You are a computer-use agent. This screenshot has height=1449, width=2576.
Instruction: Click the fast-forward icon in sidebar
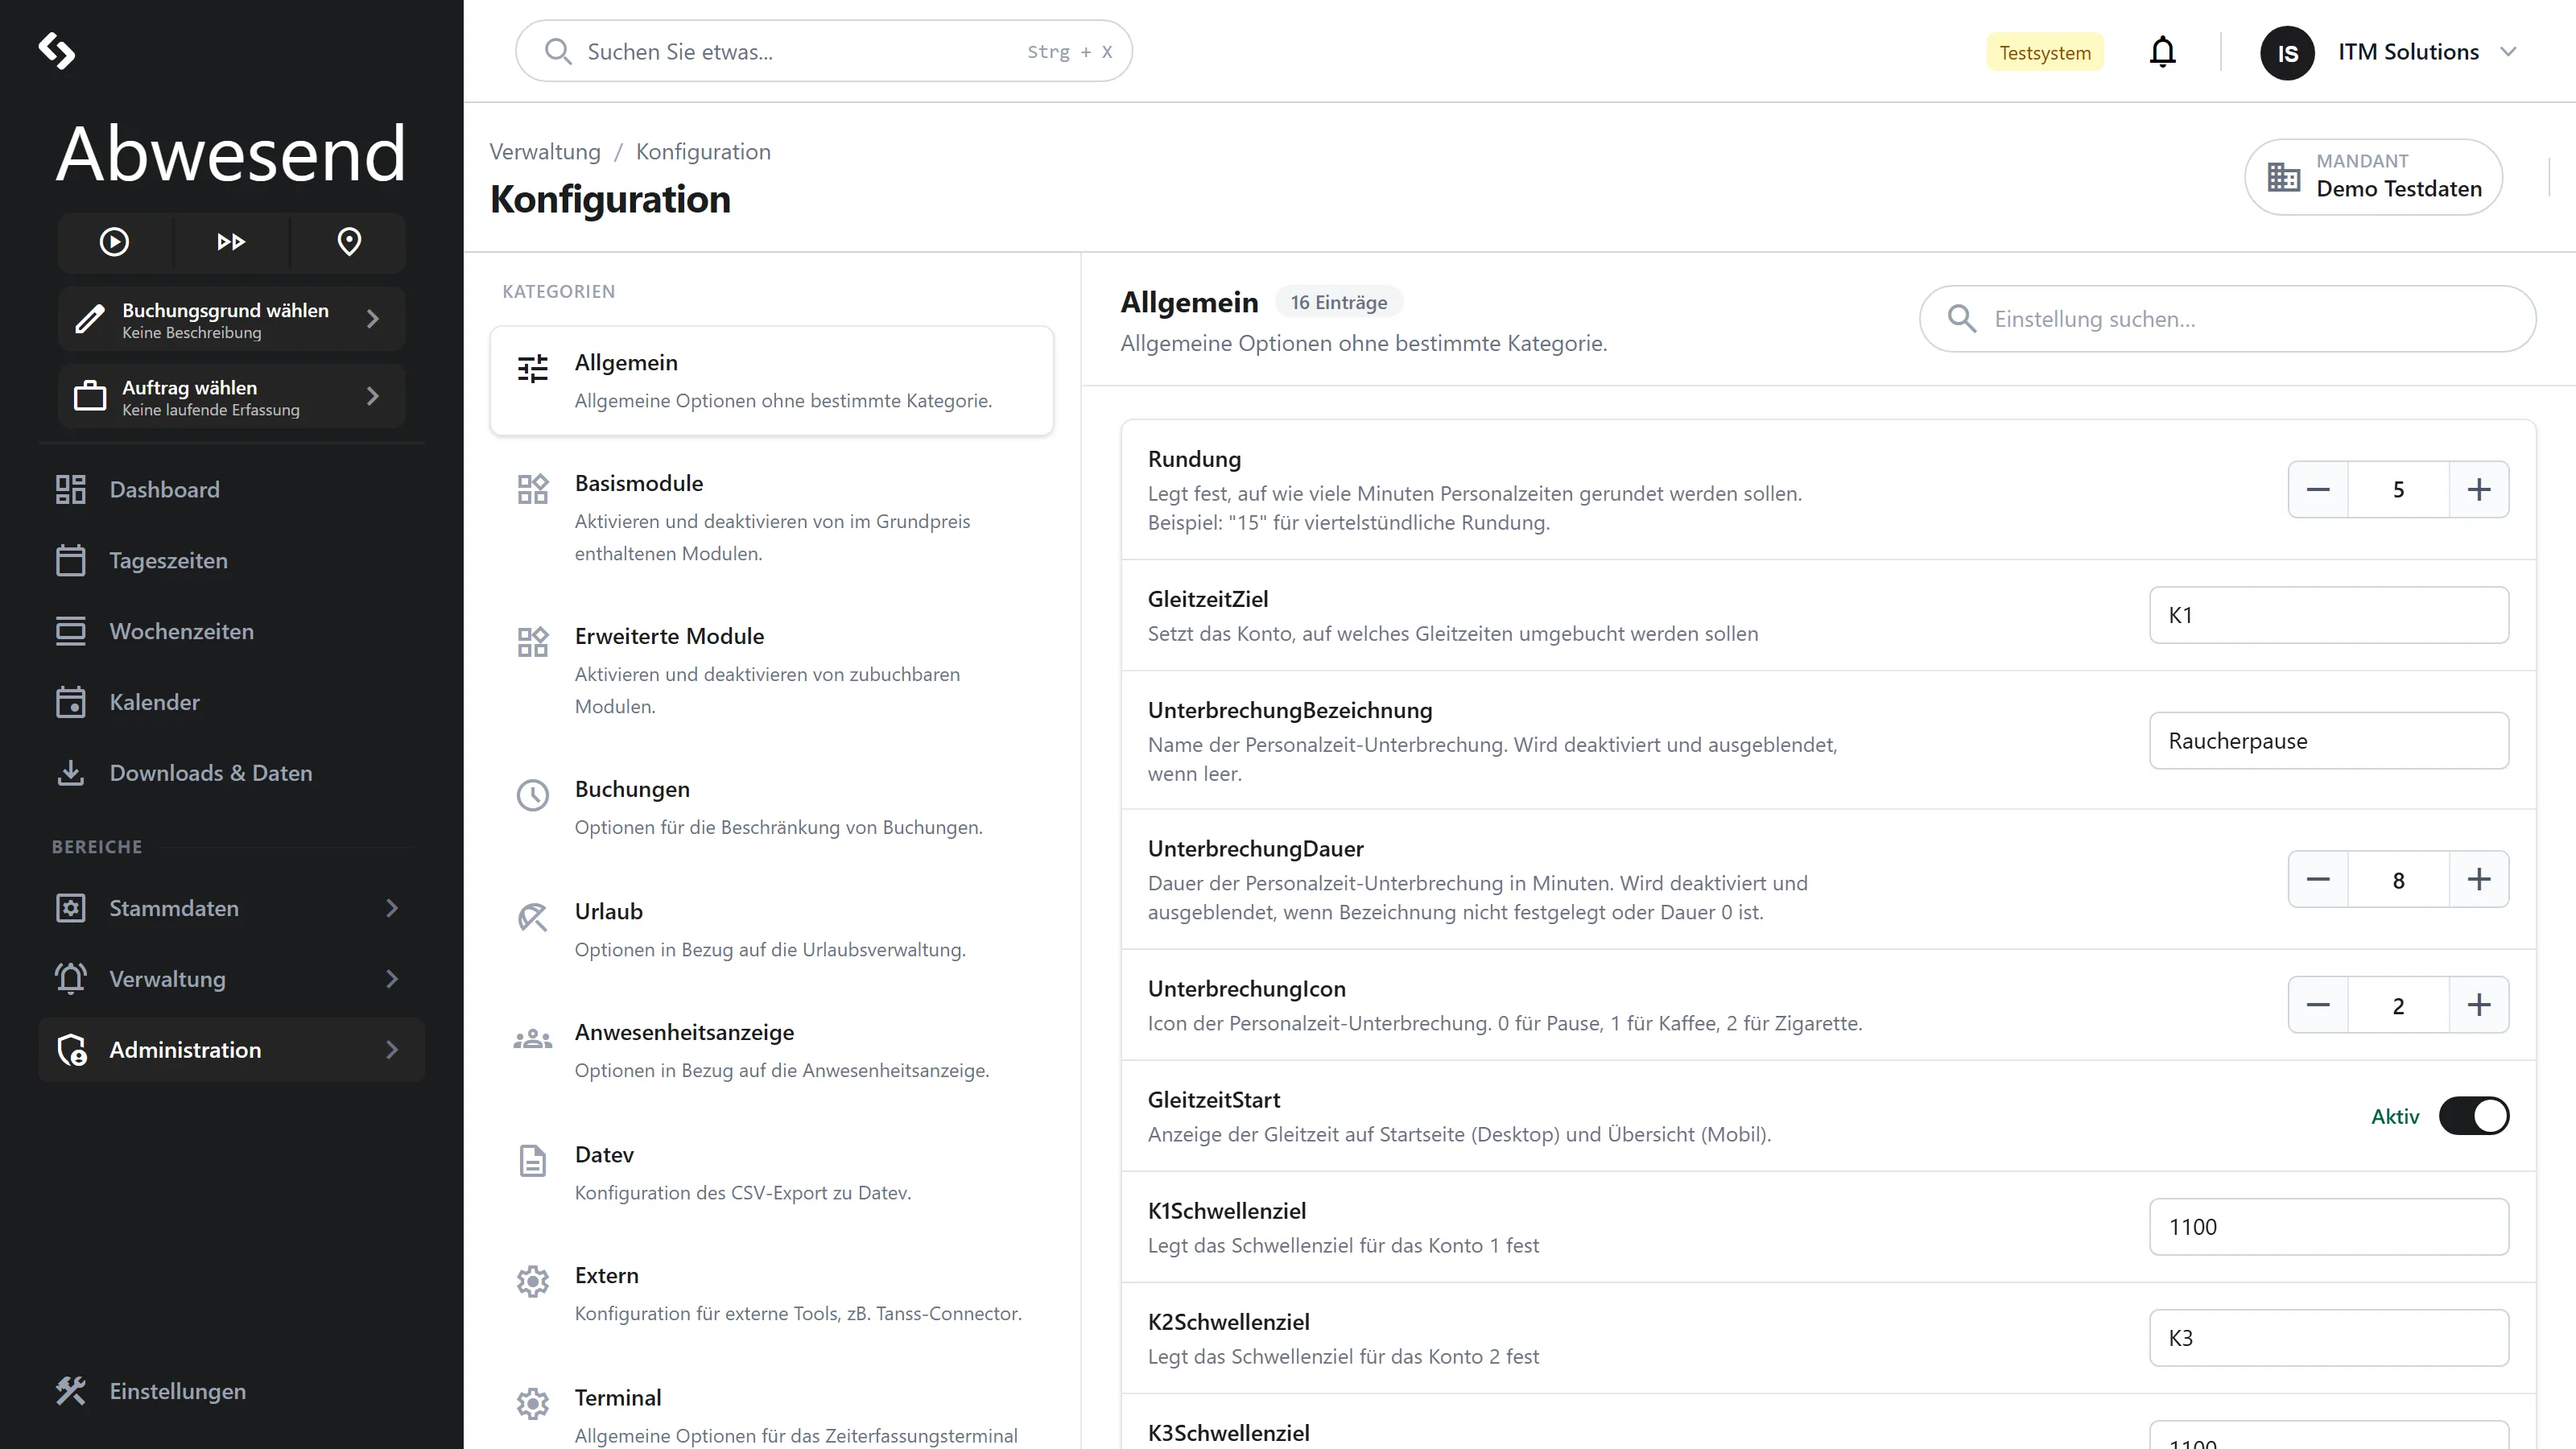point(231,242)
